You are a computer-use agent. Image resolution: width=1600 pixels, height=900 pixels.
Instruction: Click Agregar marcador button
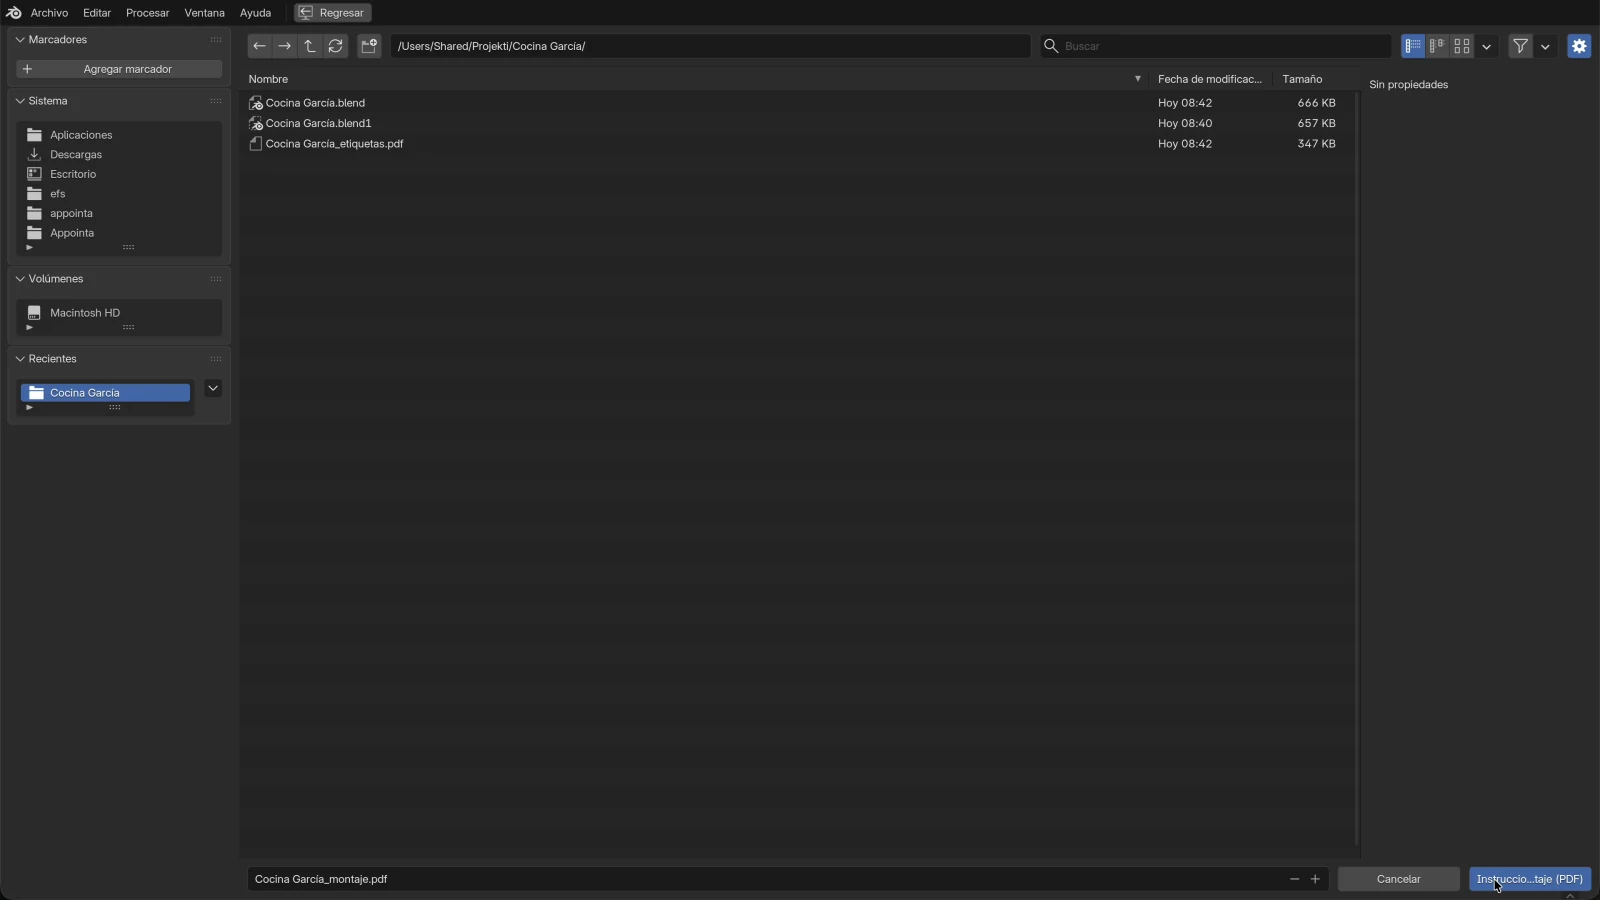coord(119,69)
